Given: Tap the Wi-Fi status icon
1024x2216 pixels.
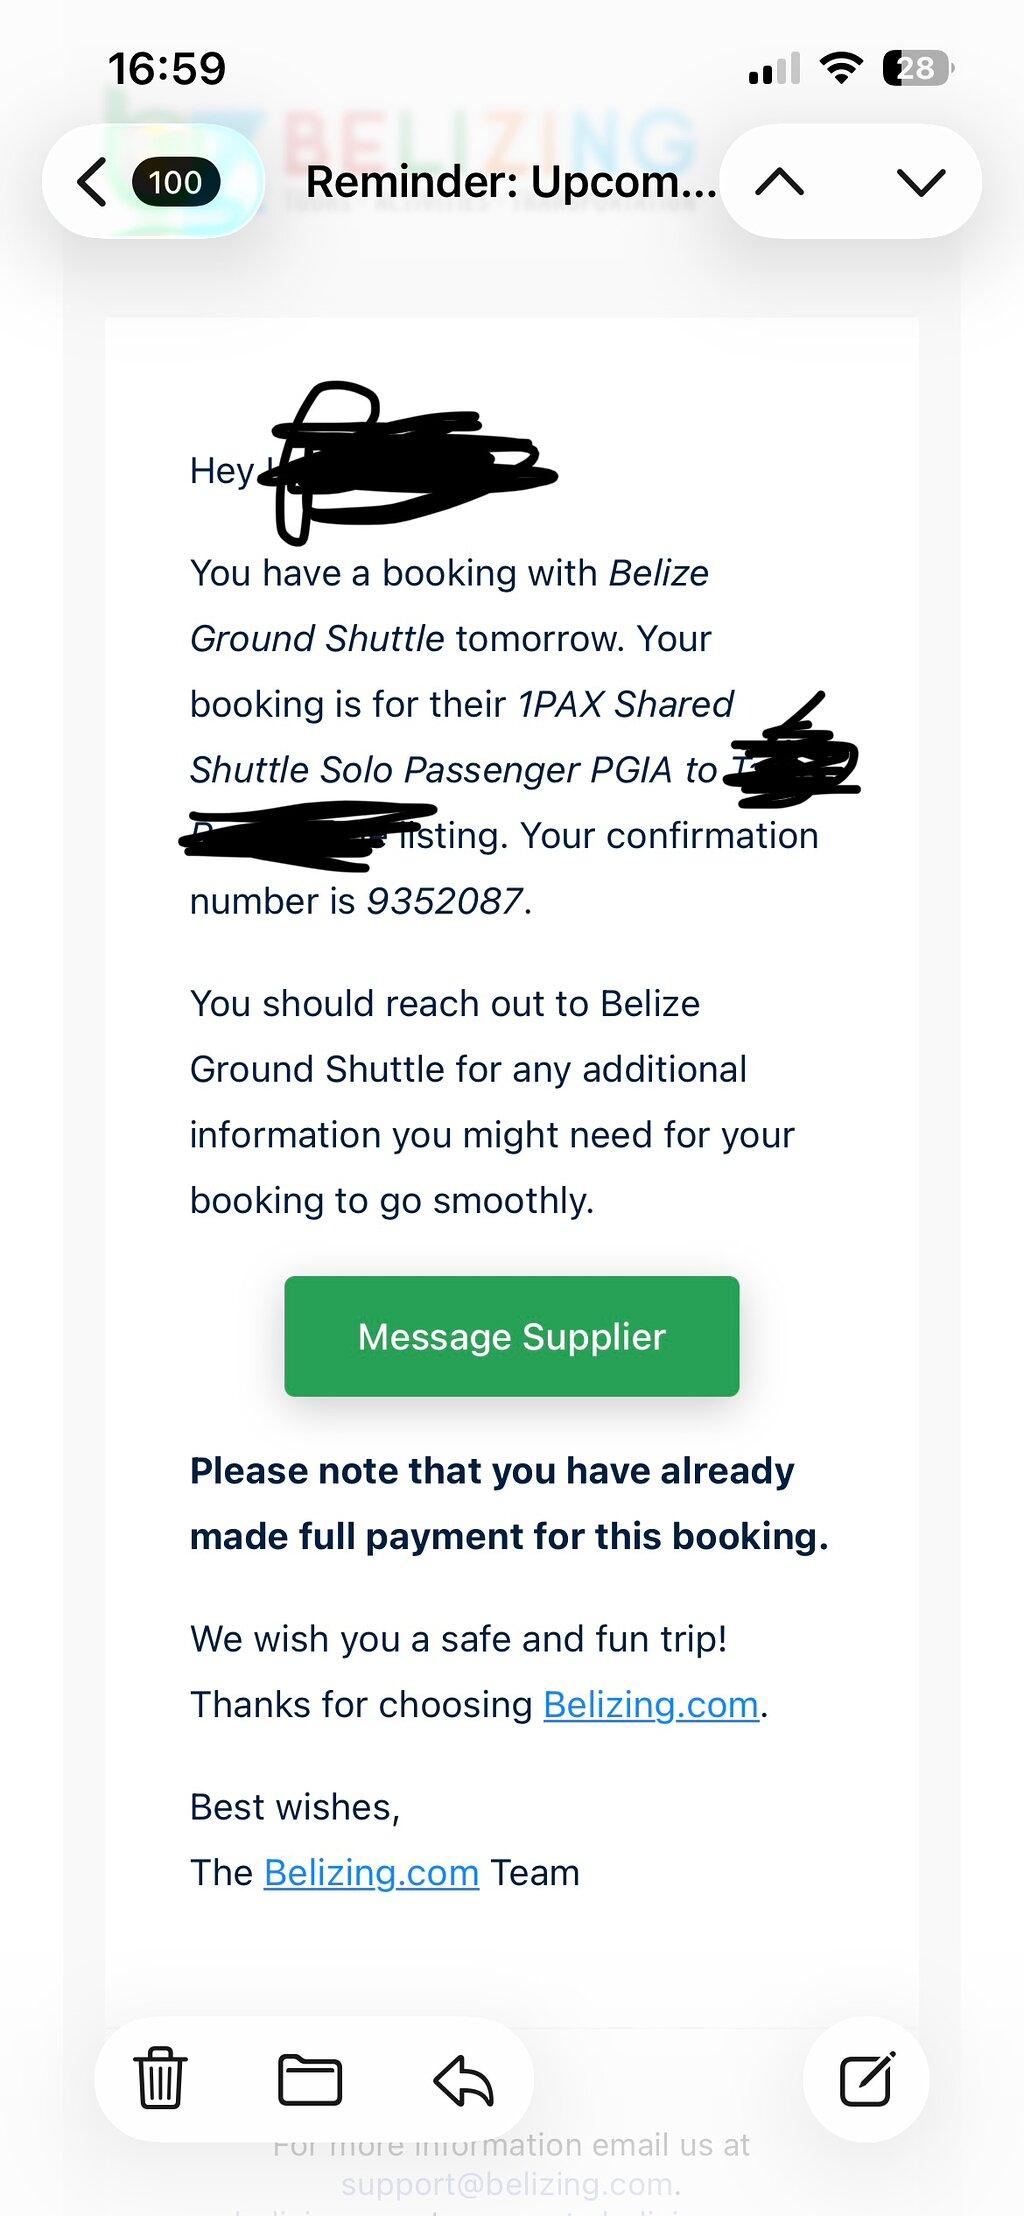Looking at the screenshot, I should point(841,68).
